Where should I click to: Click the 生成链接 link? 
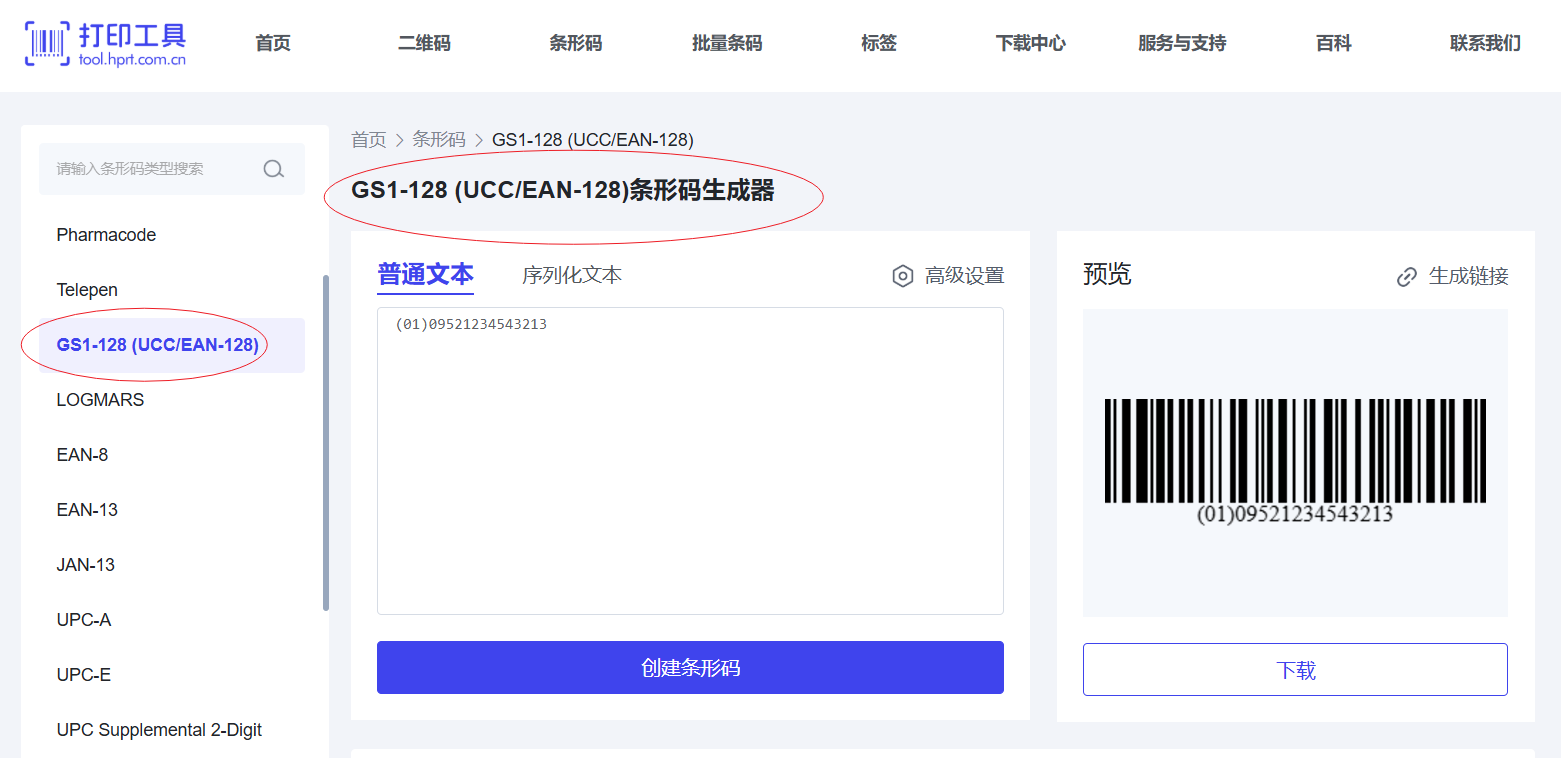(1452, 277)
